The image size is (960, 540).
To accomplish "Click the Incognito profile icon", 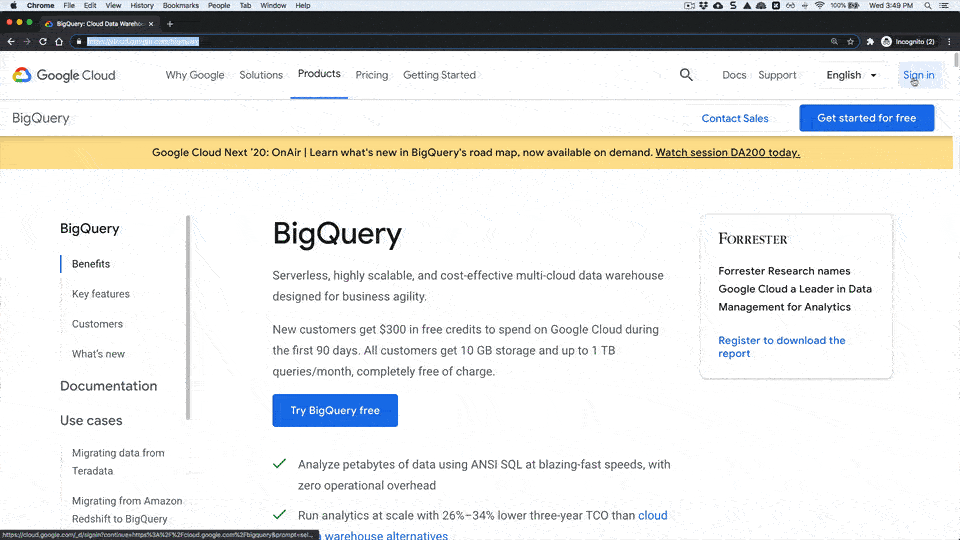I will (887, 42).
